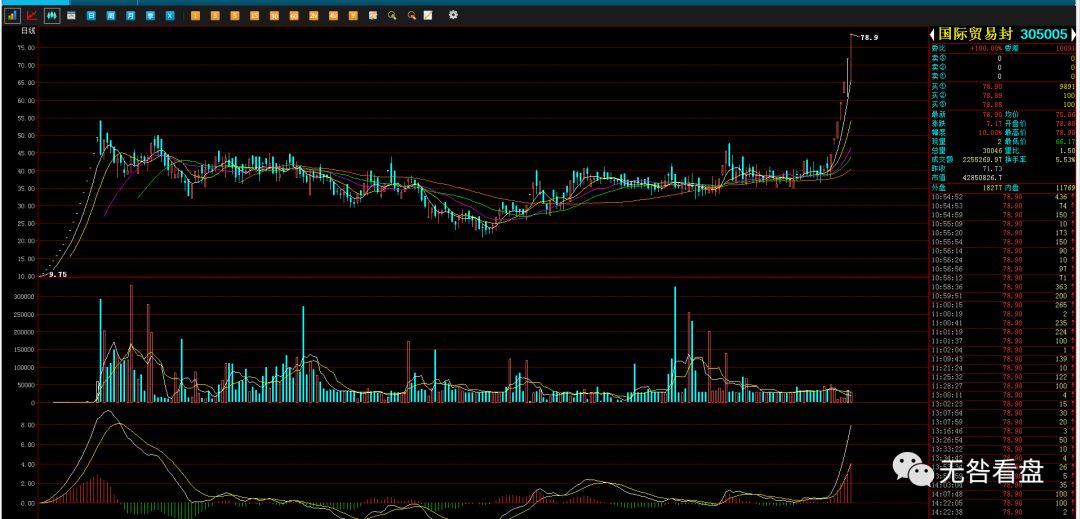Select the trade record at 10:55:20
1080x519 pixels.
point(1002,233)
